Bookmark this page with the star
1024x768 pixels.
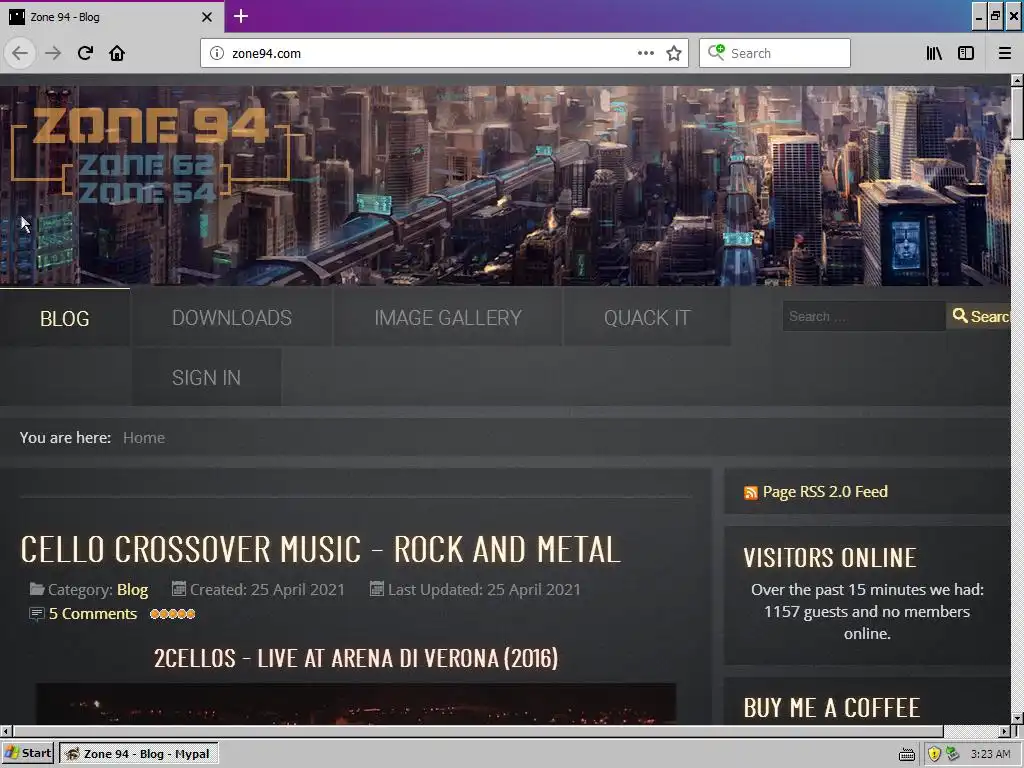(674, 53)
